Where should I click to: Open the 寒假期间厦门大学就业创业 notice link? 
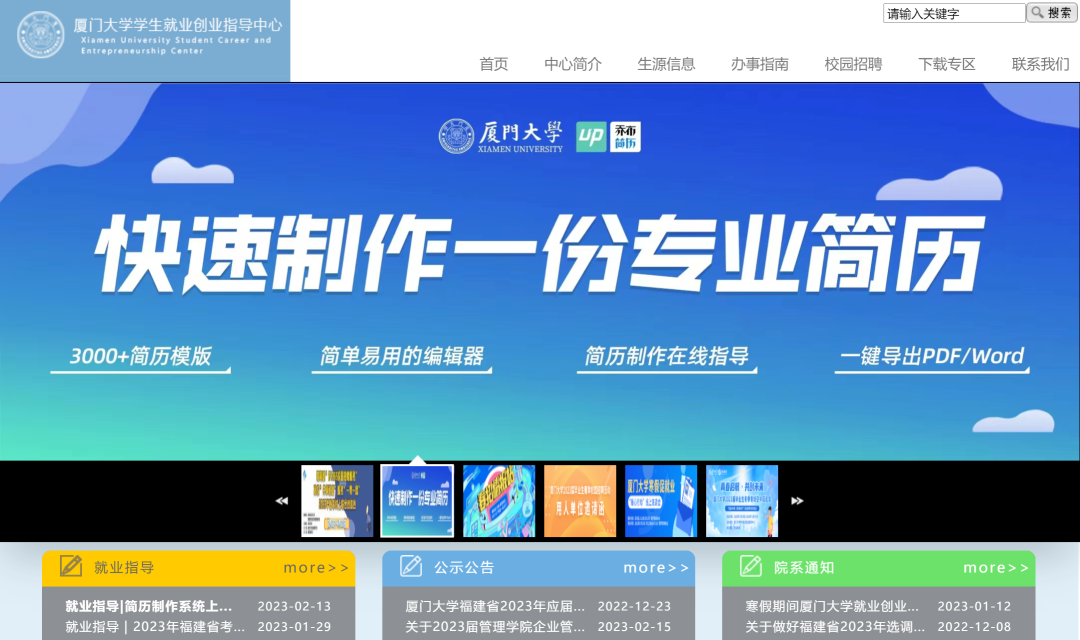(x=832, y=606)
